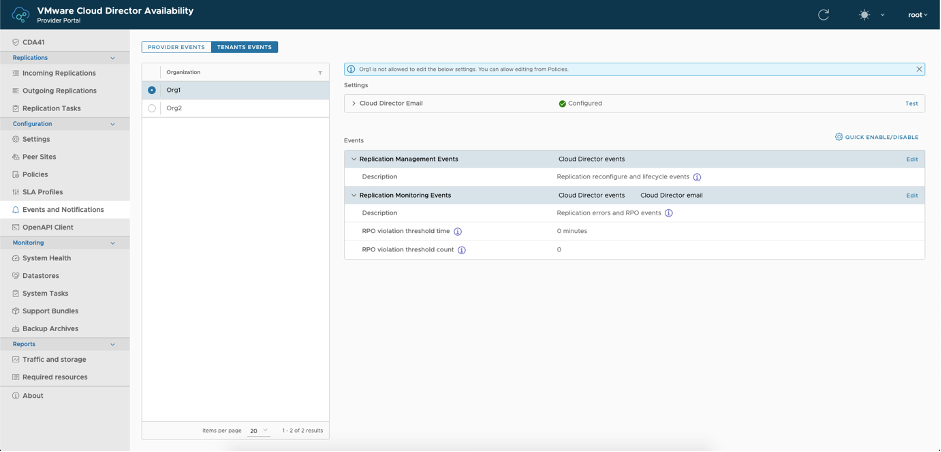This screenshot has height=452, width=941.
Task: Open Incoming Replications in the sidebar
Action: tap(59, 73)
